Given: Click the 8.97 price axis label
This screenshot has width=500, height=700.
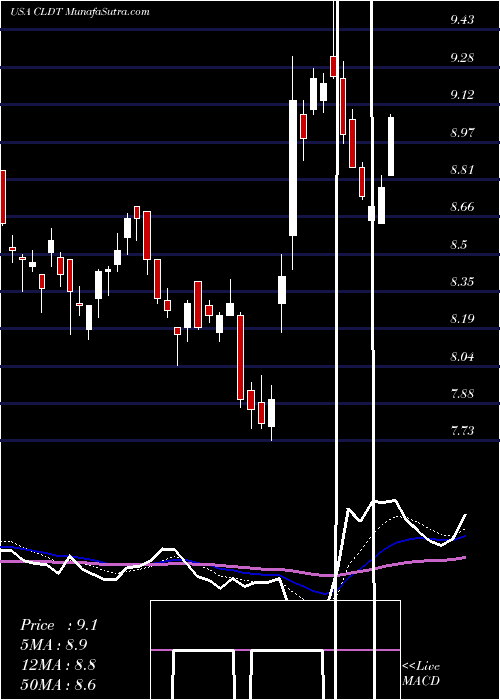Looking at the screenshot, I should coord(462,132).
